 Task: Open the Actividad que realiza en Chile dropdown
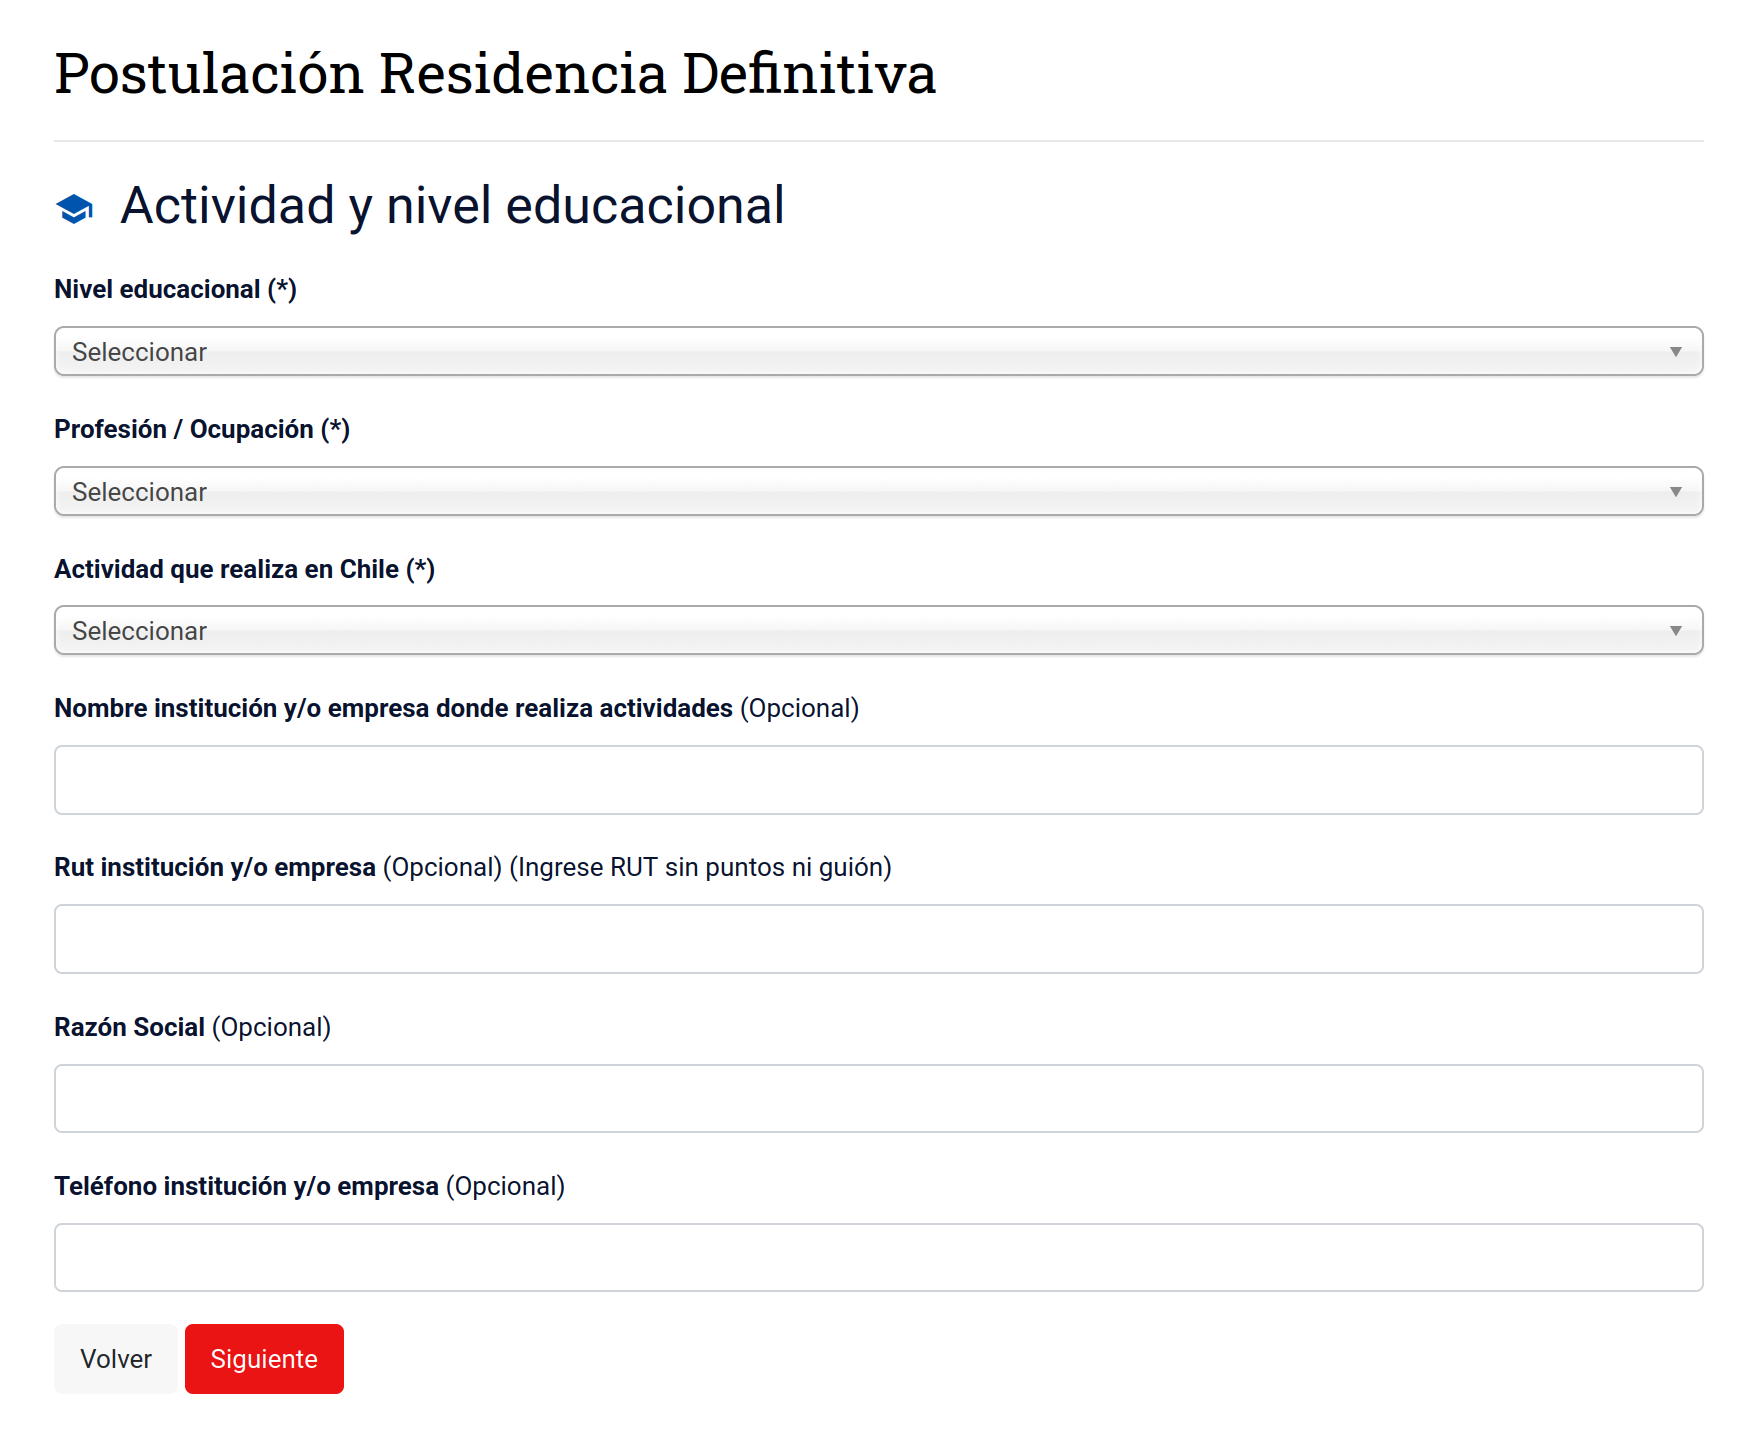877,631
